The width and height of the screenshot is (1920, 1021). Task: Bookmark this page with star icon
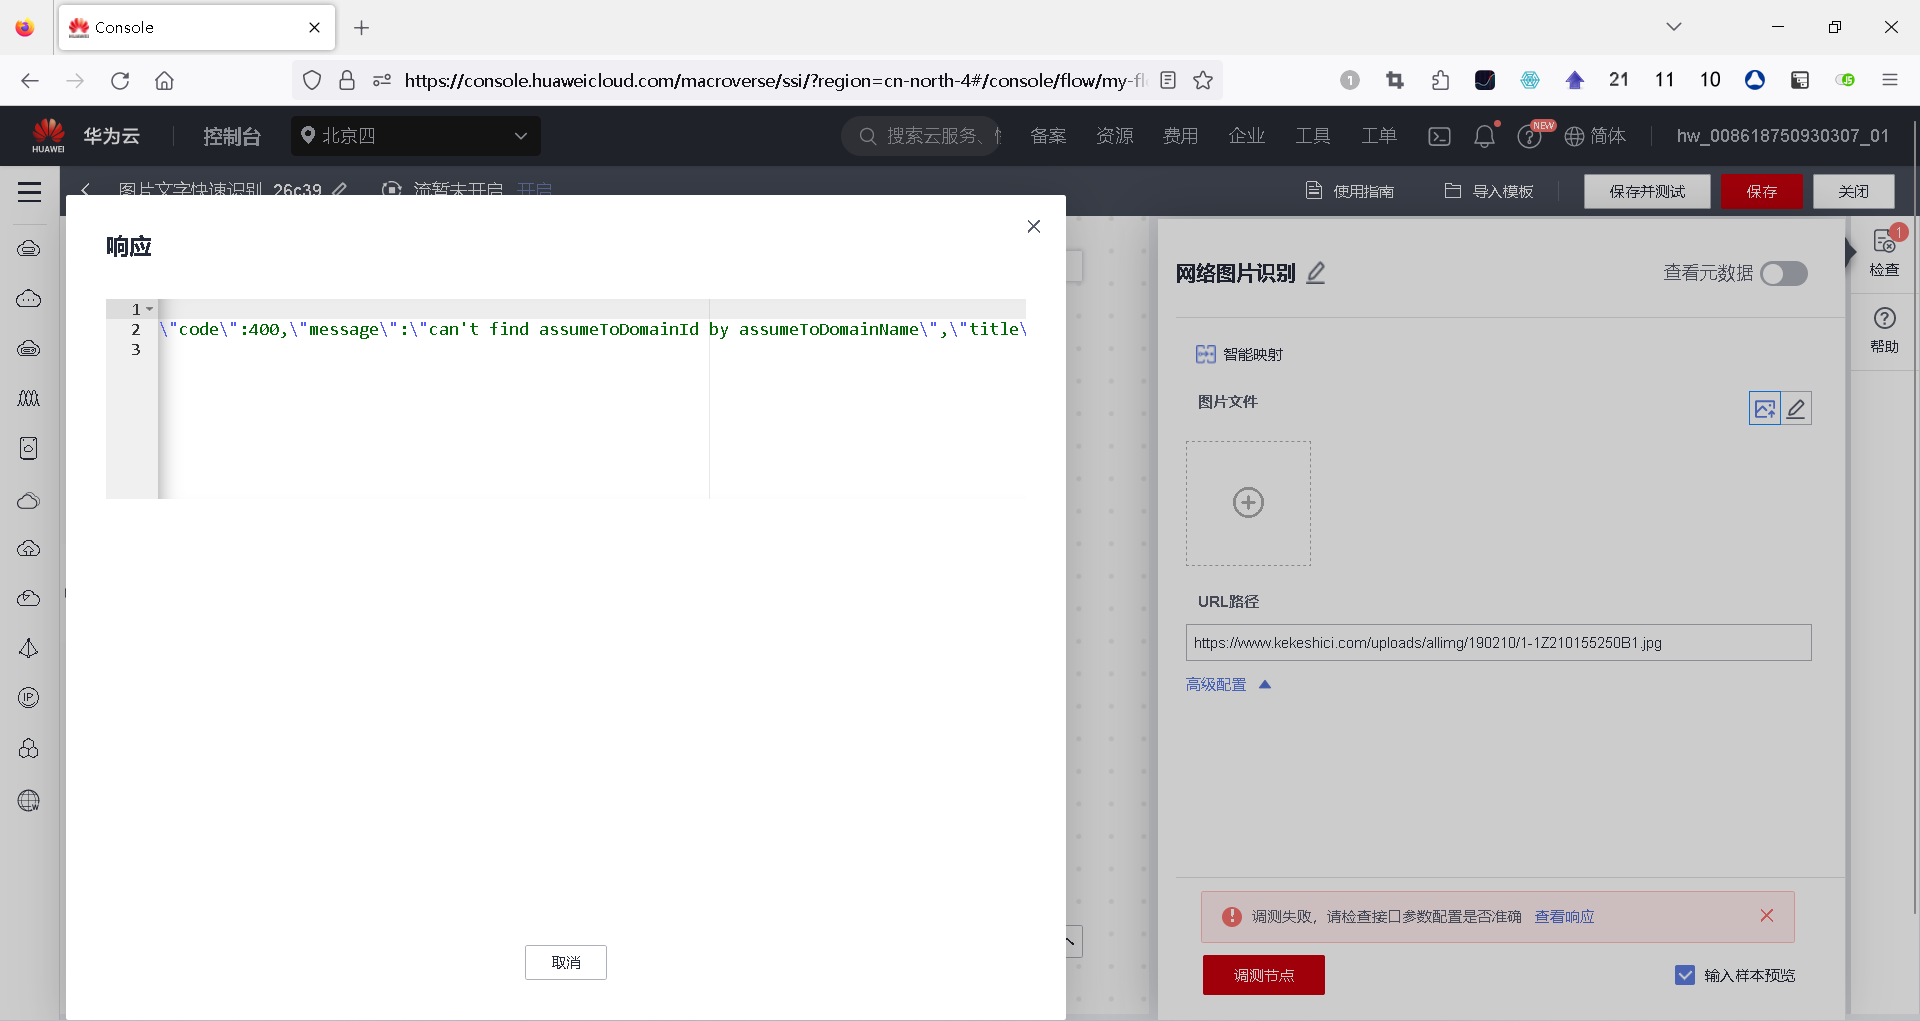[x=1203, y=80]
